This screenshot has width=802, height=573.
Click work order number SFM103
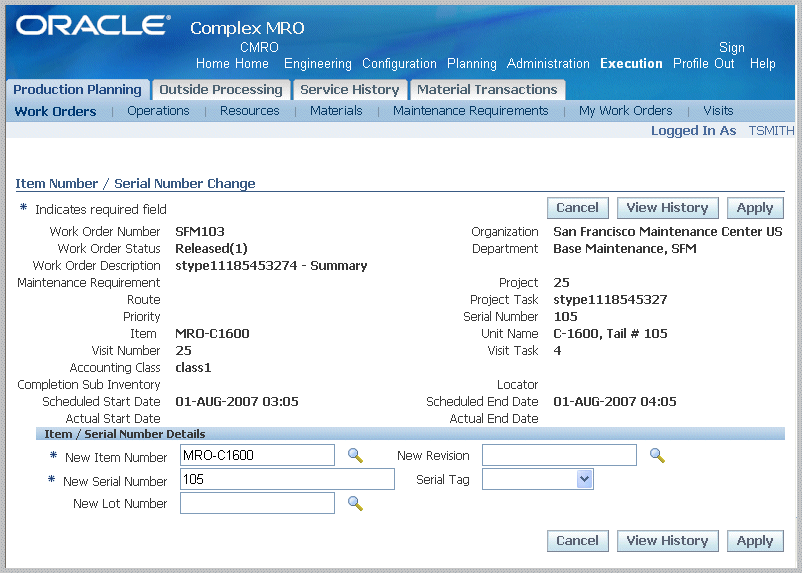[x=200, y=232]
